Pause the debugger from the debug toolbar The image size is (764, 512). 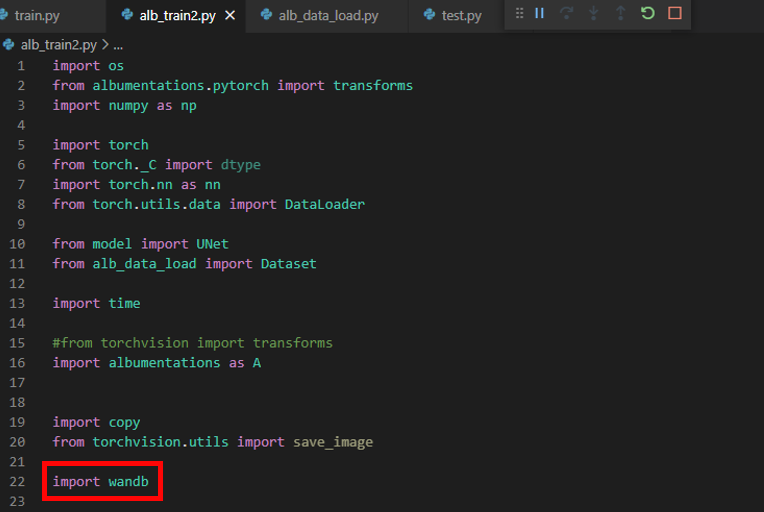539,13
